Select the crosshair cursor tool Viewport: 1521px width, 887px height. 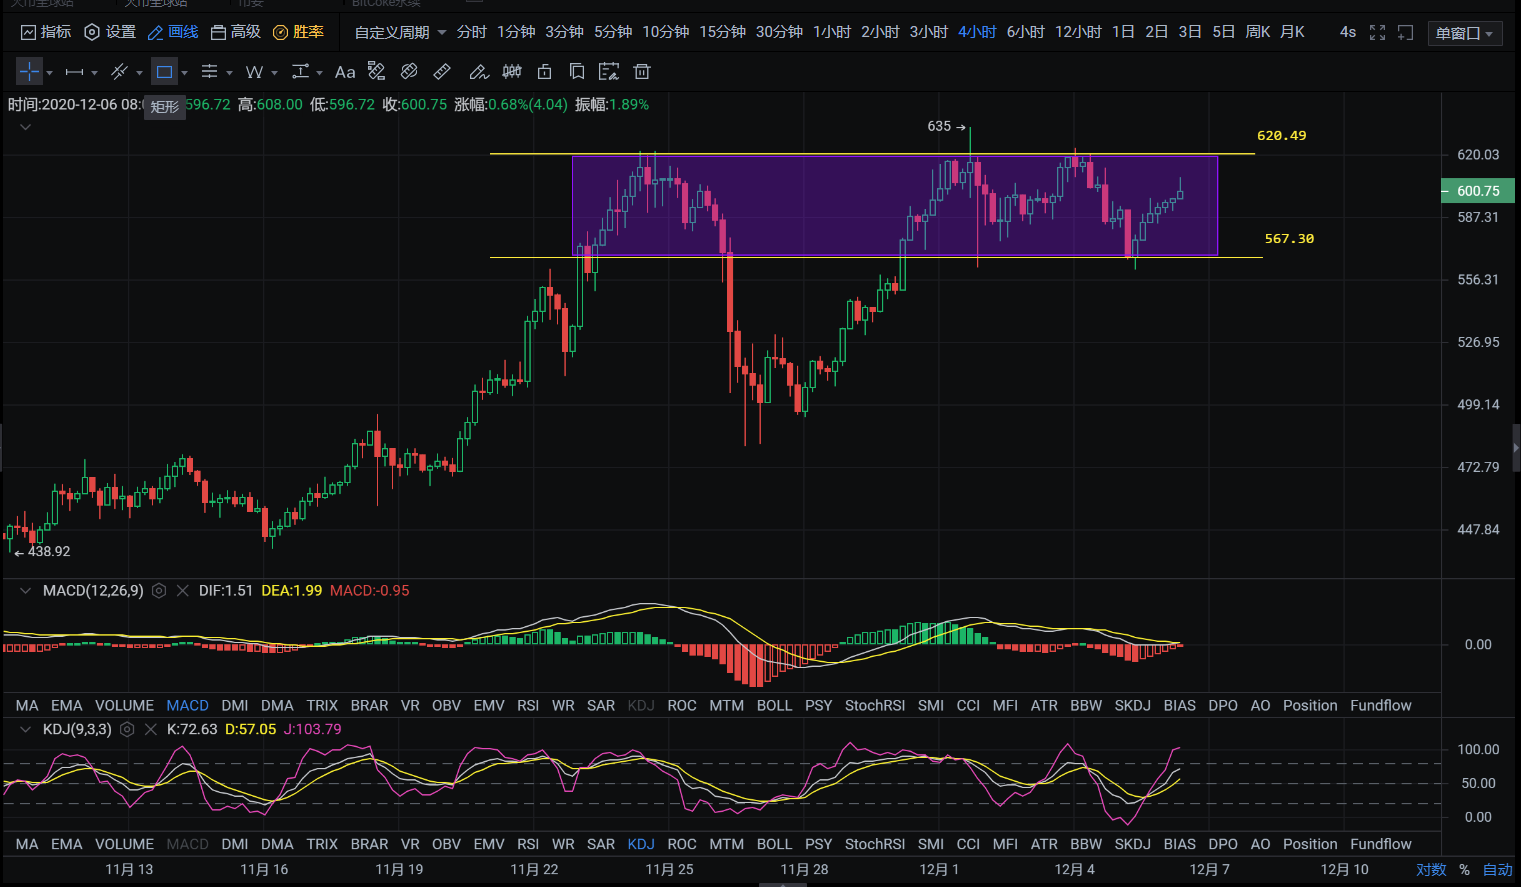coord(29,72)
